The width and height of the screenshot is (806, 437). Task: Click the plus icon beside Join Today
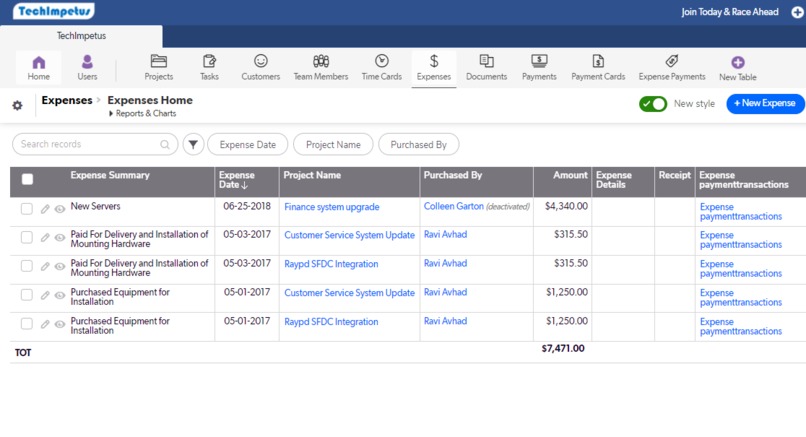click(797, 12)
